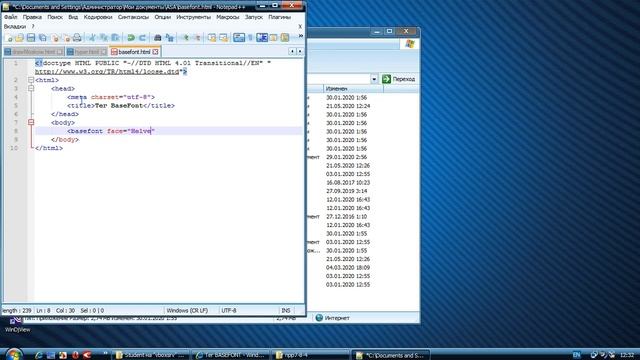Viewport: 640px width, 360px height.
Task: Collapse the body fold marker on line 7
Action: point(31,122)
